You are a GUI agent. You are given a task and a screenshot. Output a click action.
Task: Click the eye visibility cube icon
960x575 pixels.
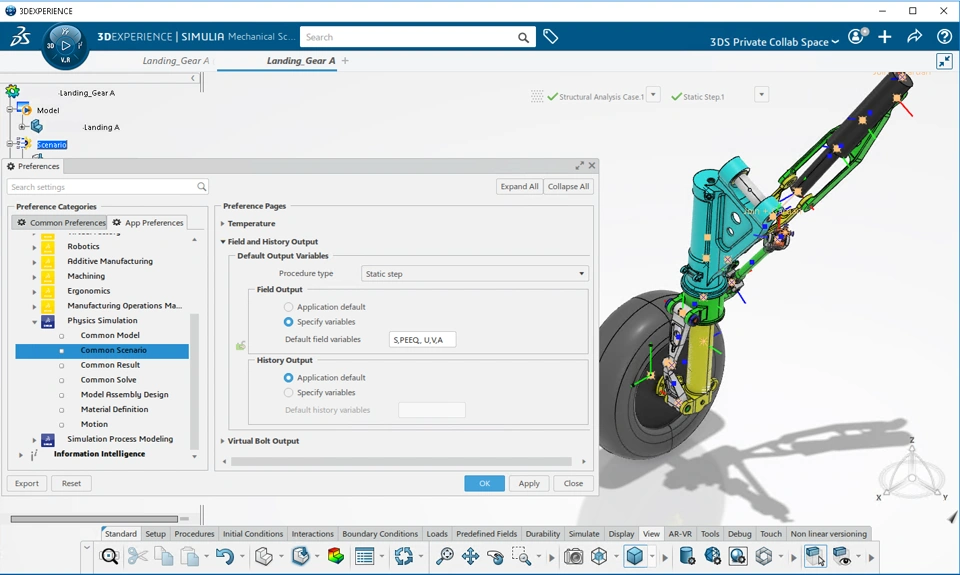click(x=842, y=556)
